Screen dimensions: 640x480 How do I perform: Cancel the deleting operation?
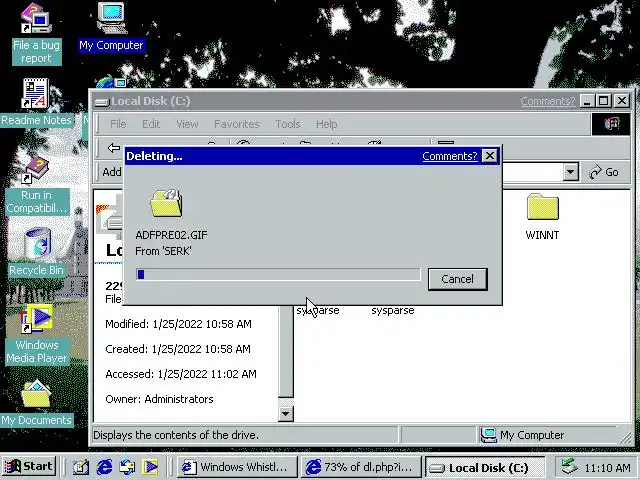coord(458,279)
